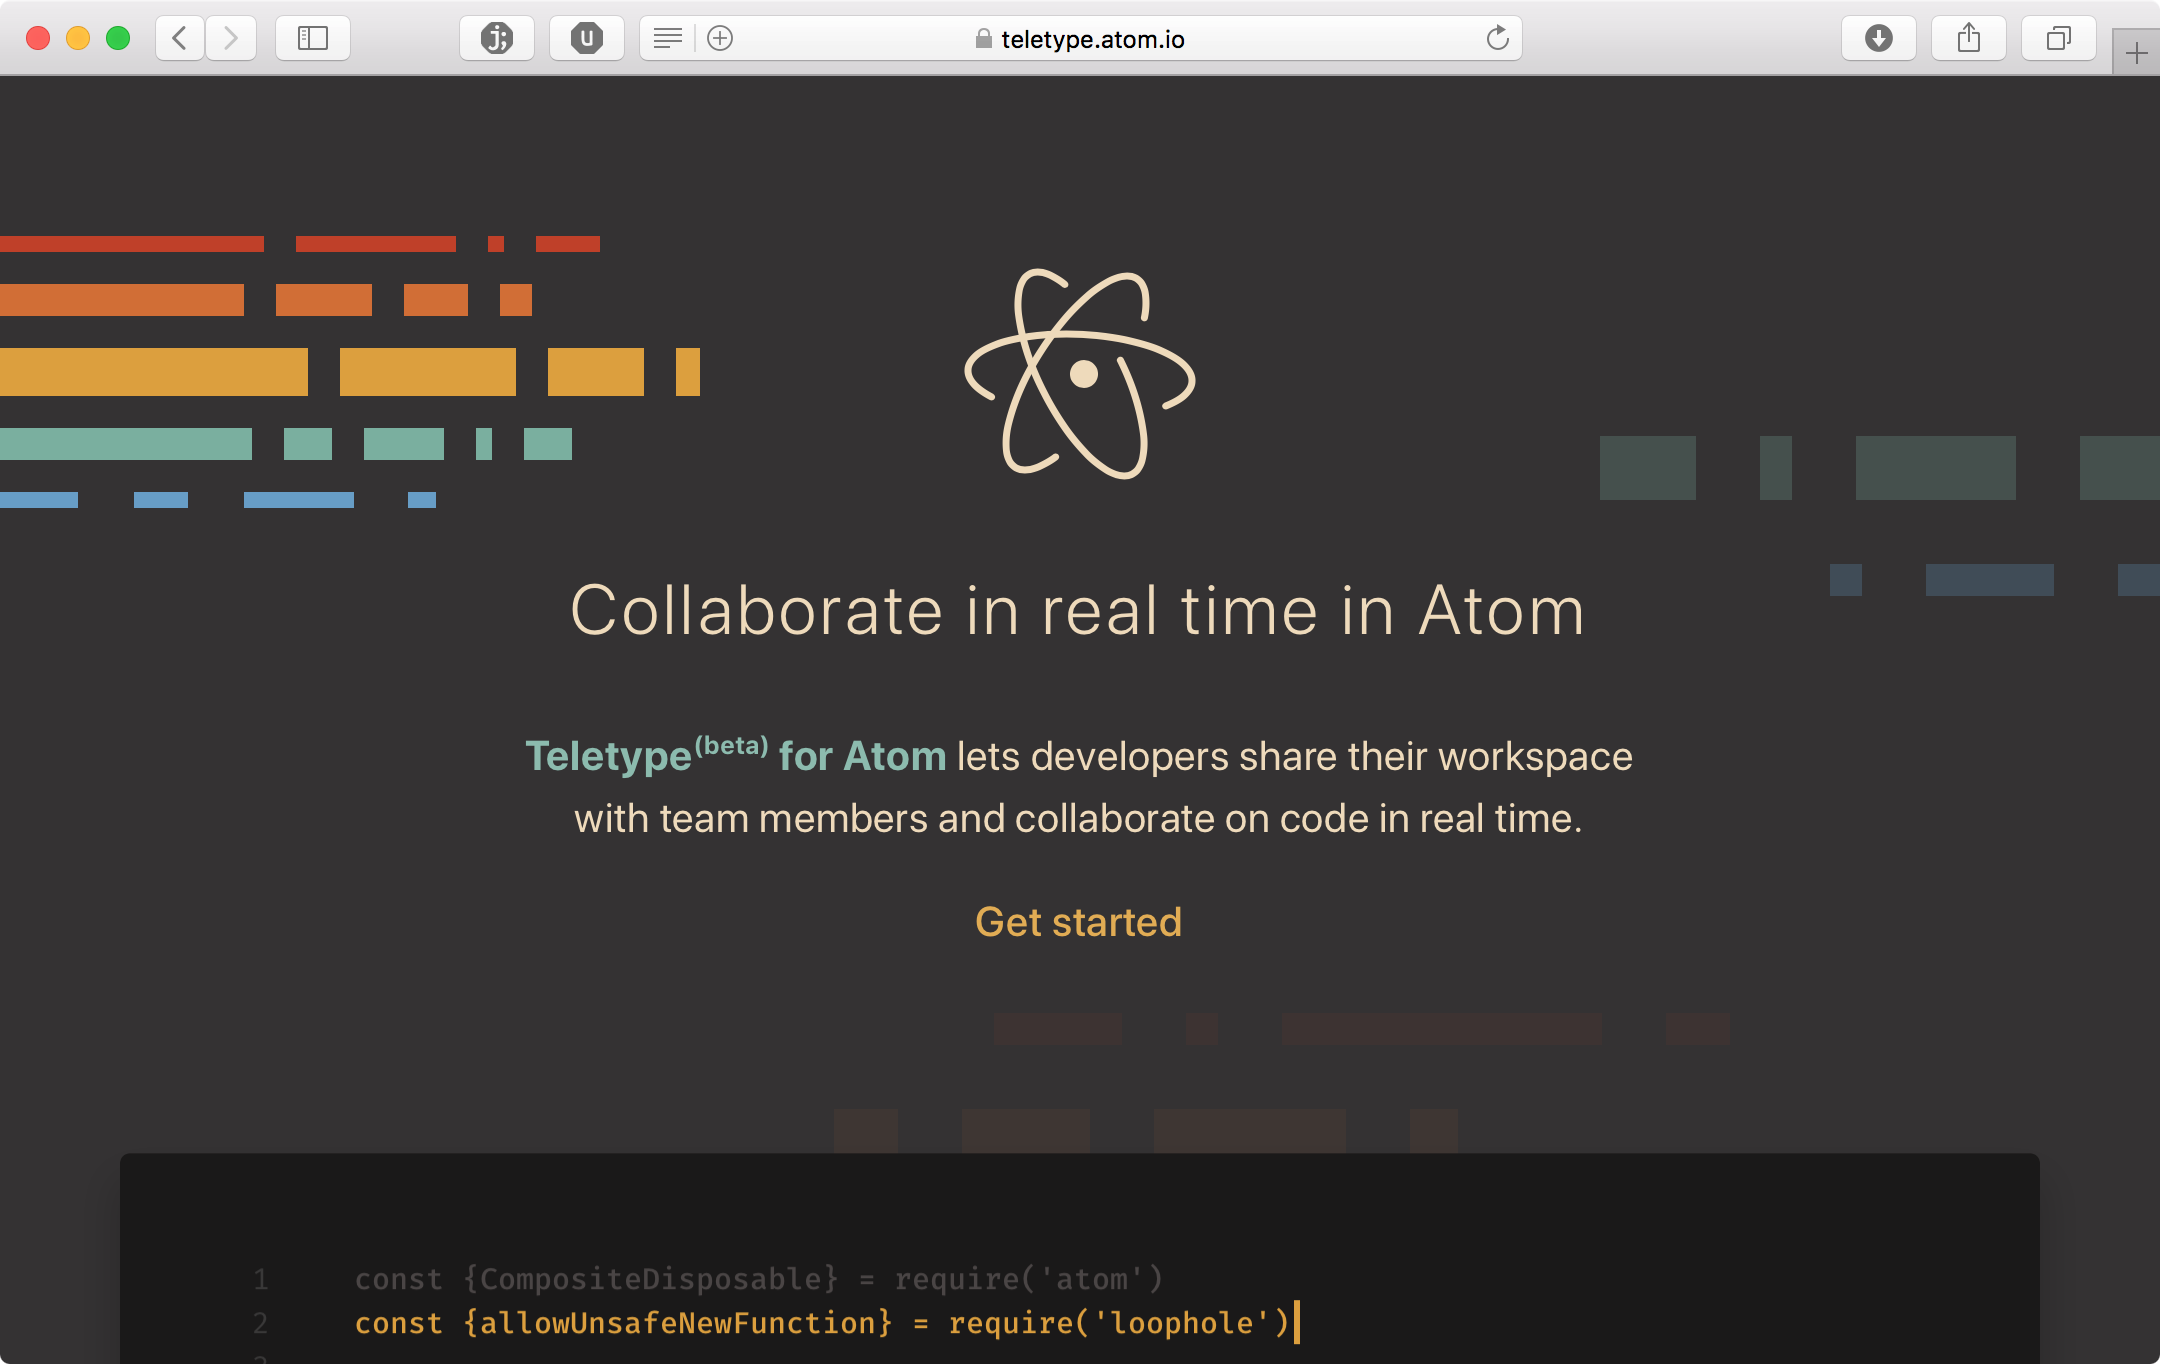Show all tabs overview
This screenshot has width=2160, height=1364.
[2059, 38]
